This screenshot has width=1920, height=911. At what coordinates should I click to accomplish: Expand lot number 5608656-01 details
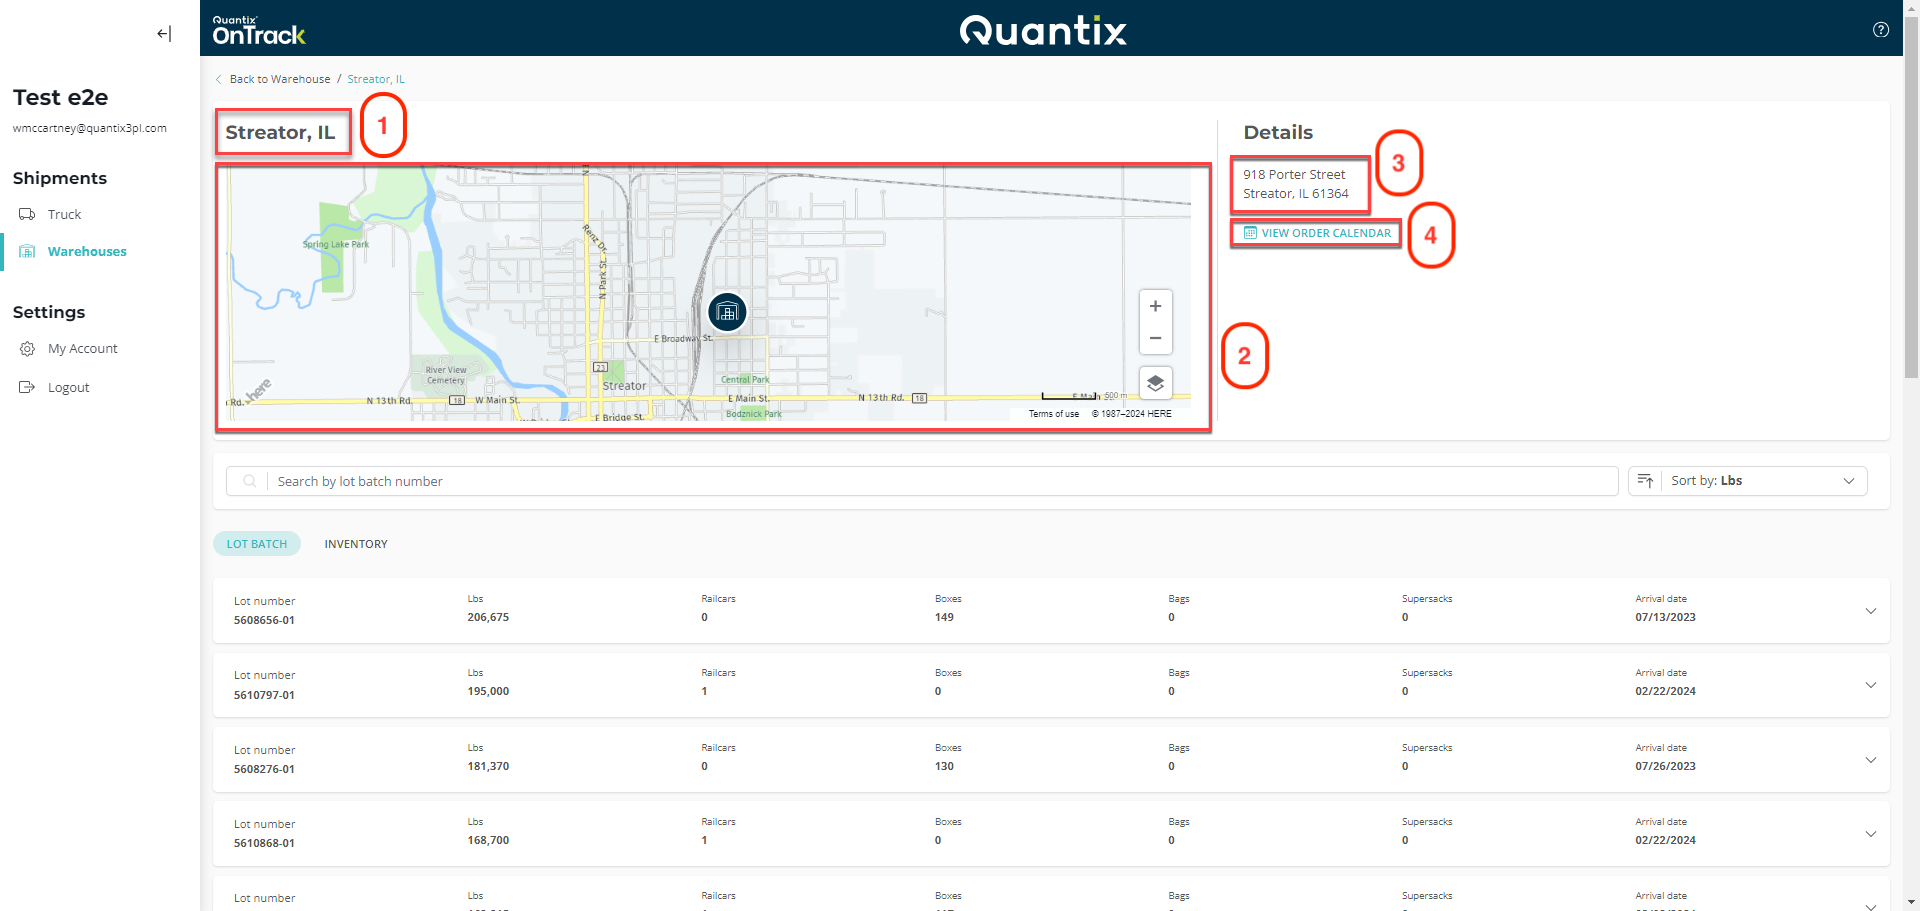(1870, 610)
